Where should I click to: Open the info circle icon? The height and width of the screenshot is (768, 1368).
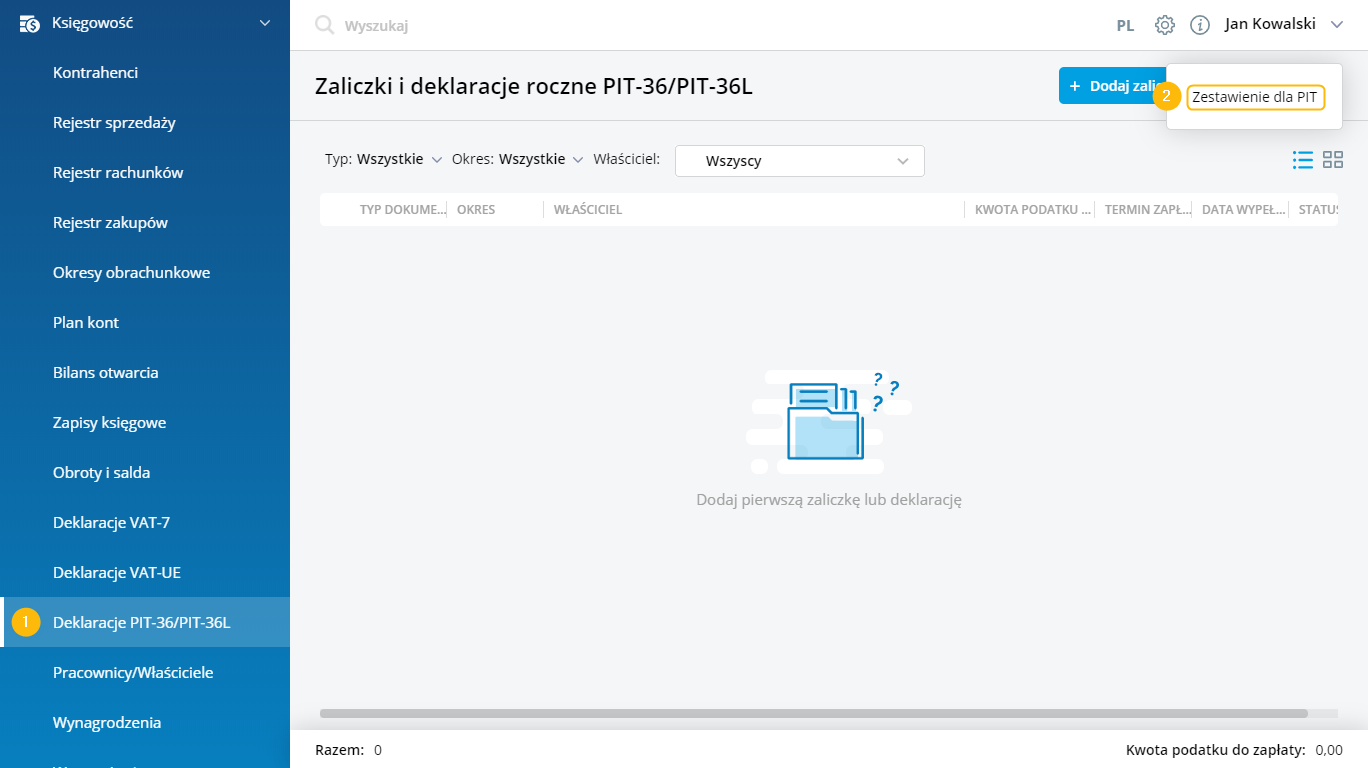click(1200, 25)
